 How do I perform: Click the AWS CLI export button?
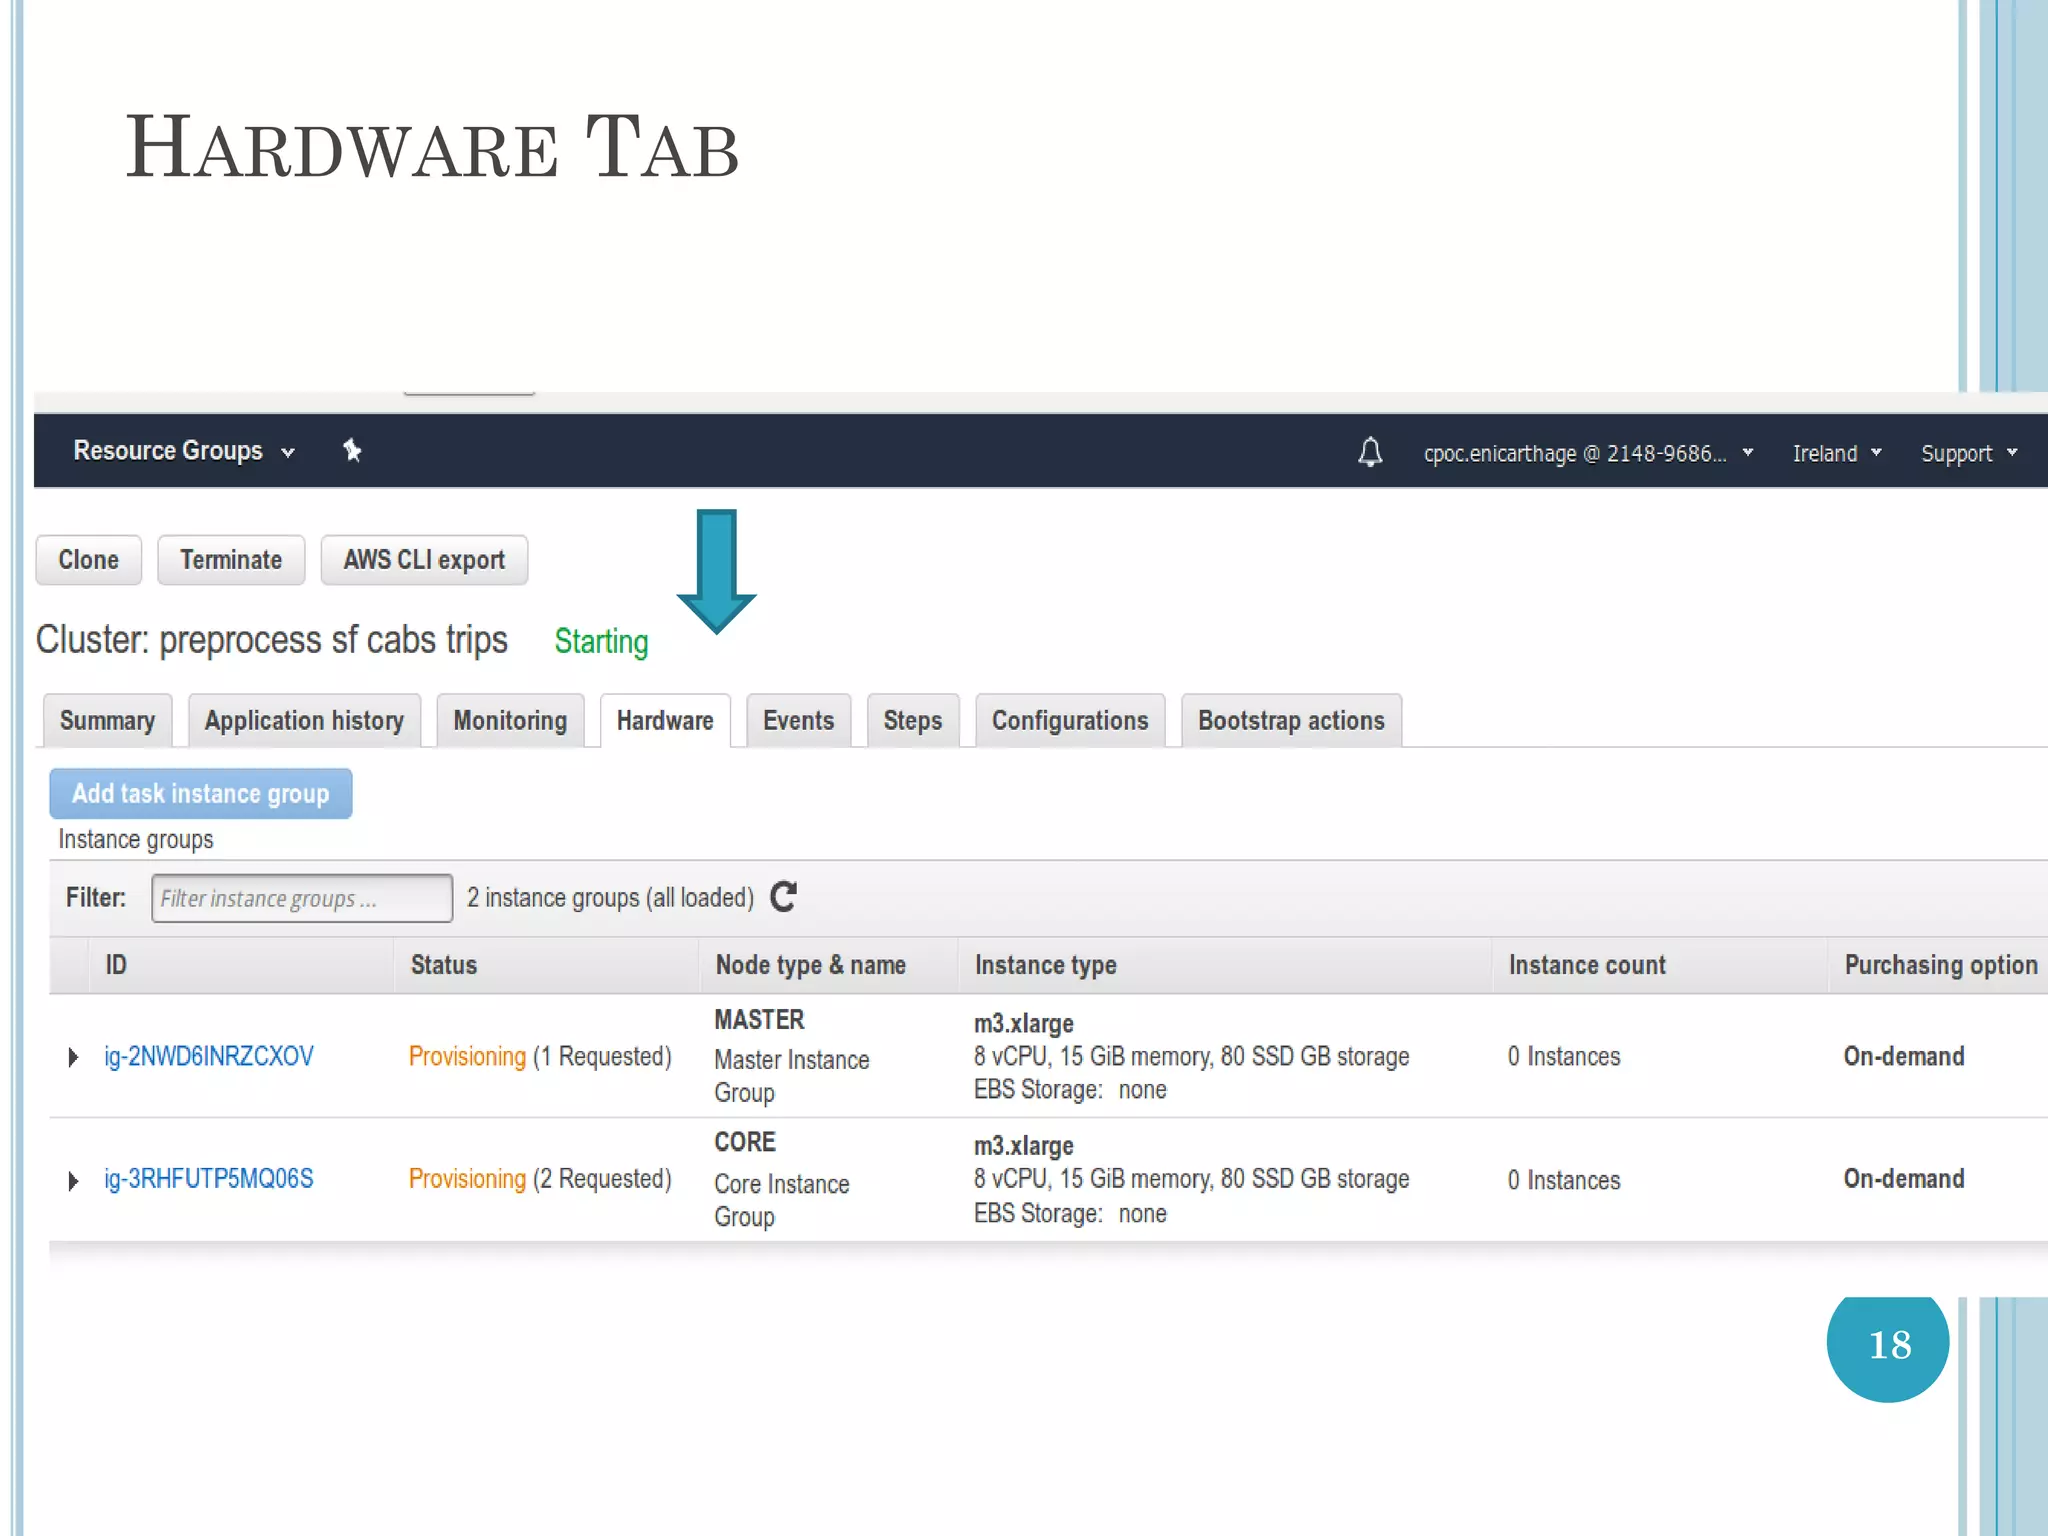point(424,560)
